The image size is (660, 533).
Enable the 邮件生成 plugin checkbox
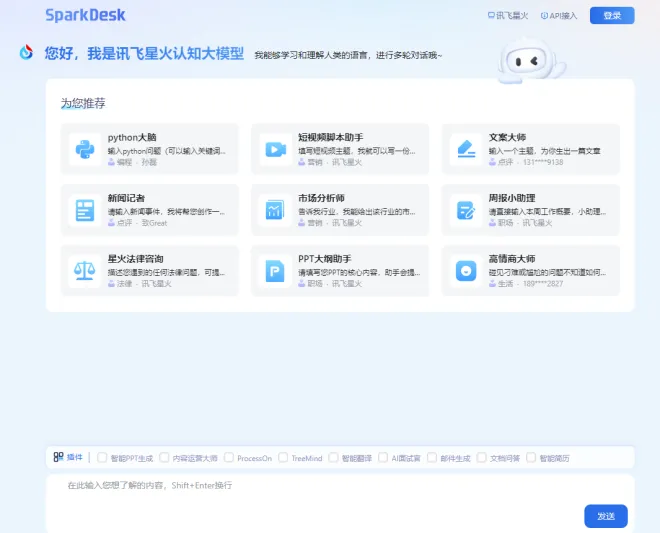click(432, 457)
